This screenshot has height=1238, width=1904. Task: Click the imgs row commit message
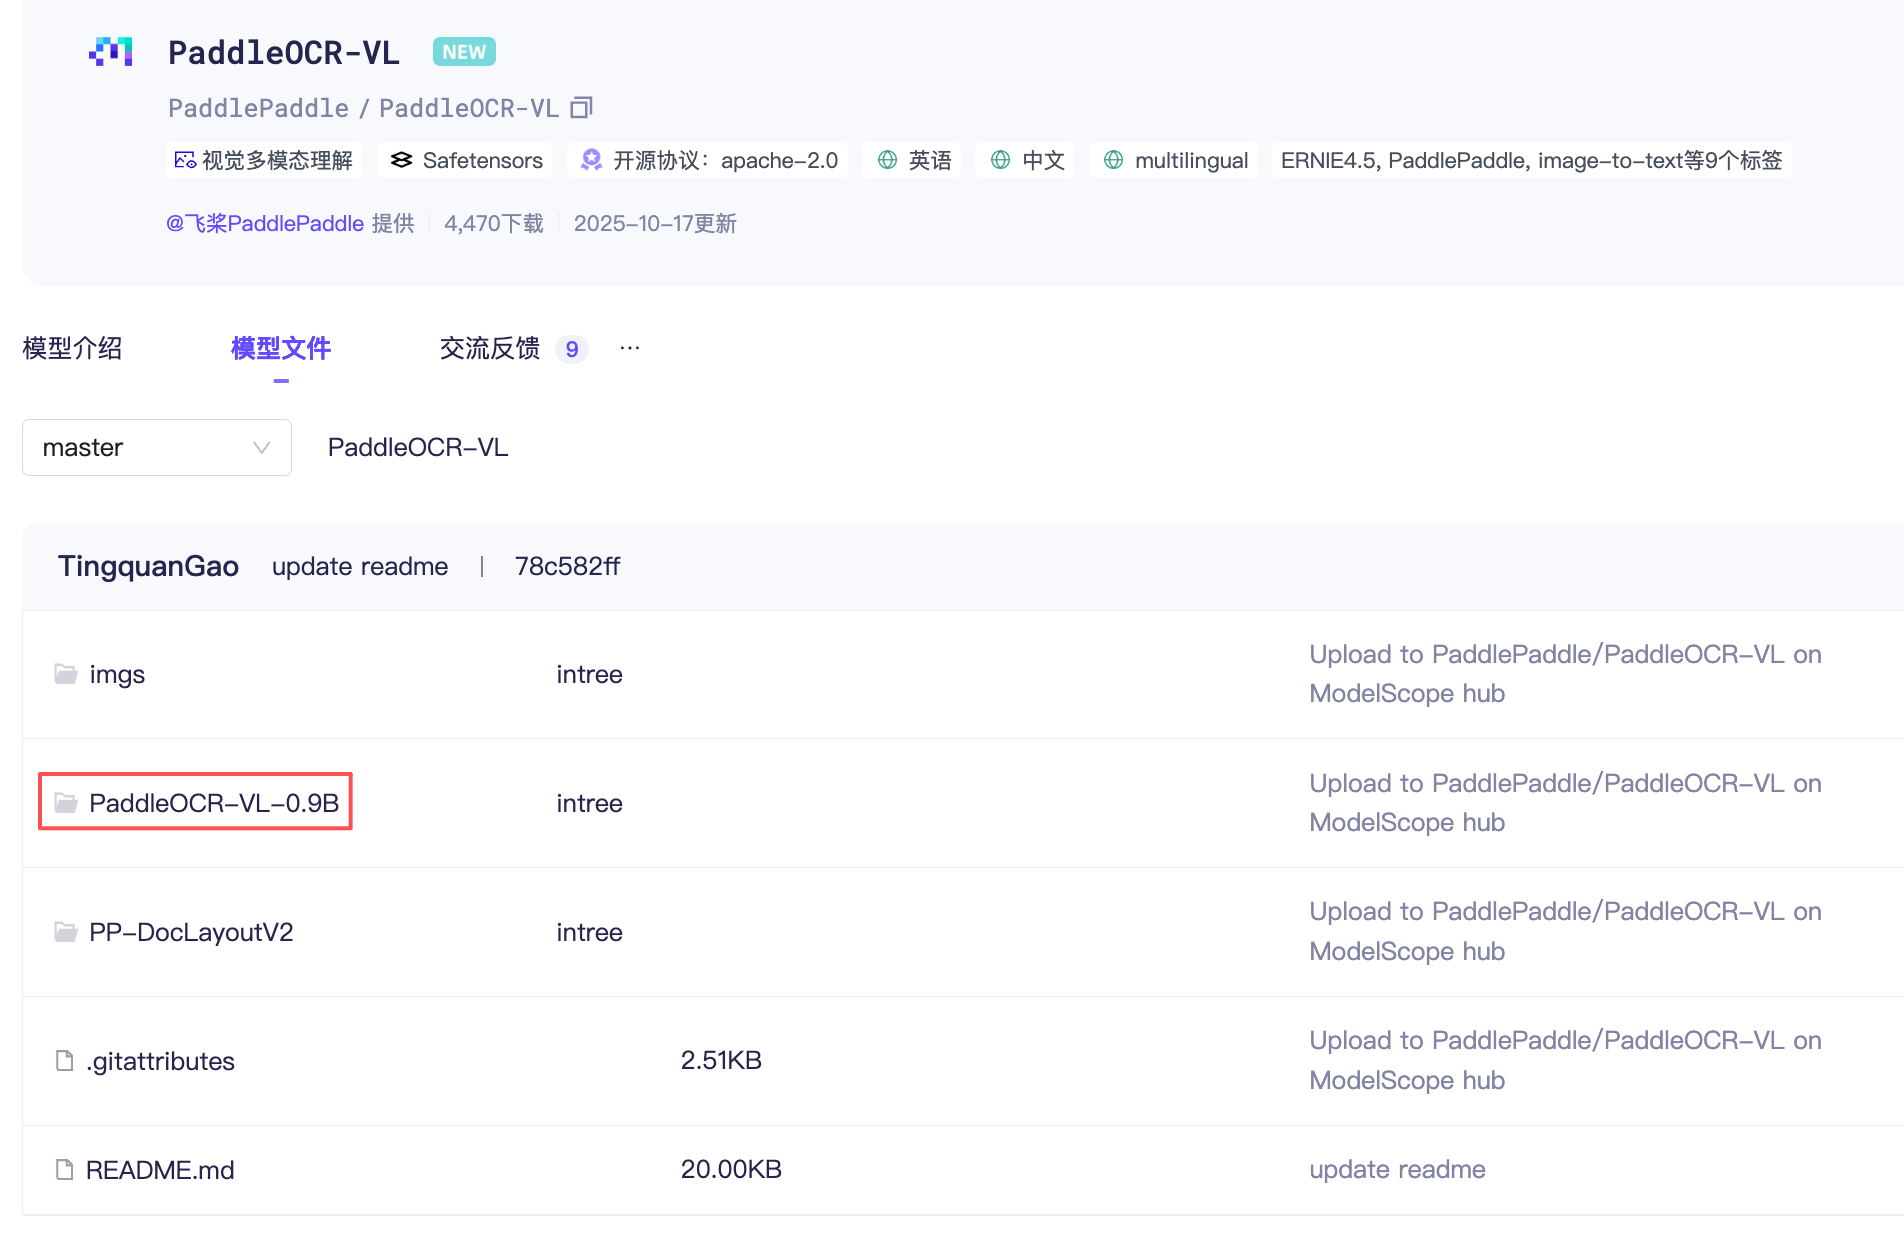(x=1565, y=674)
